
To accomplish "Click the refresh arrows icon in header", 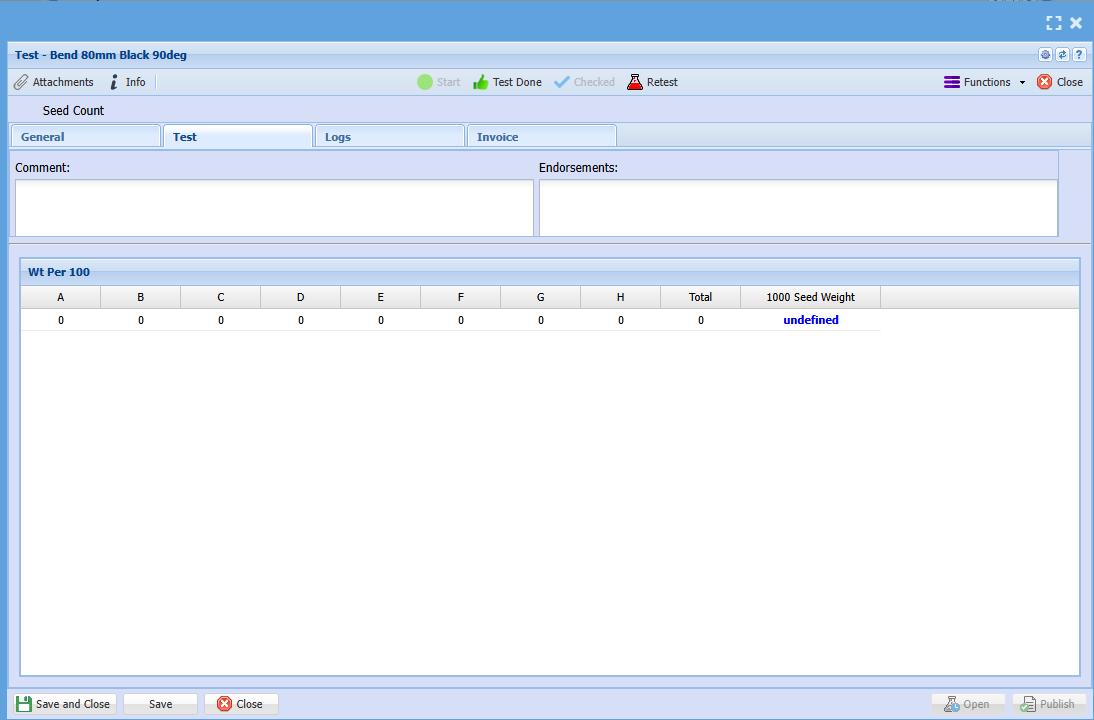I will click(1062, 55).
